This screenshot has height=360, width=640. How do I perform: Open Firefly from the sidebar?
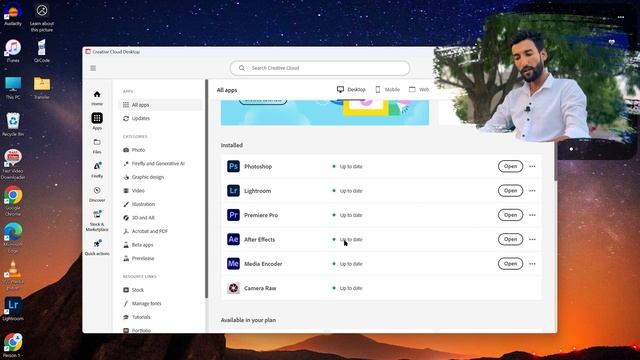tap(97, 170)
